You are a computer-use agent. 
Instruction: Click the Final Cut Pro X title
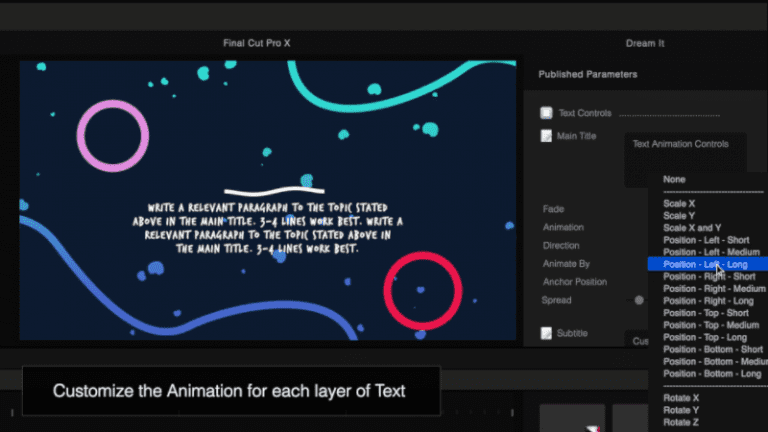[257, 43]
